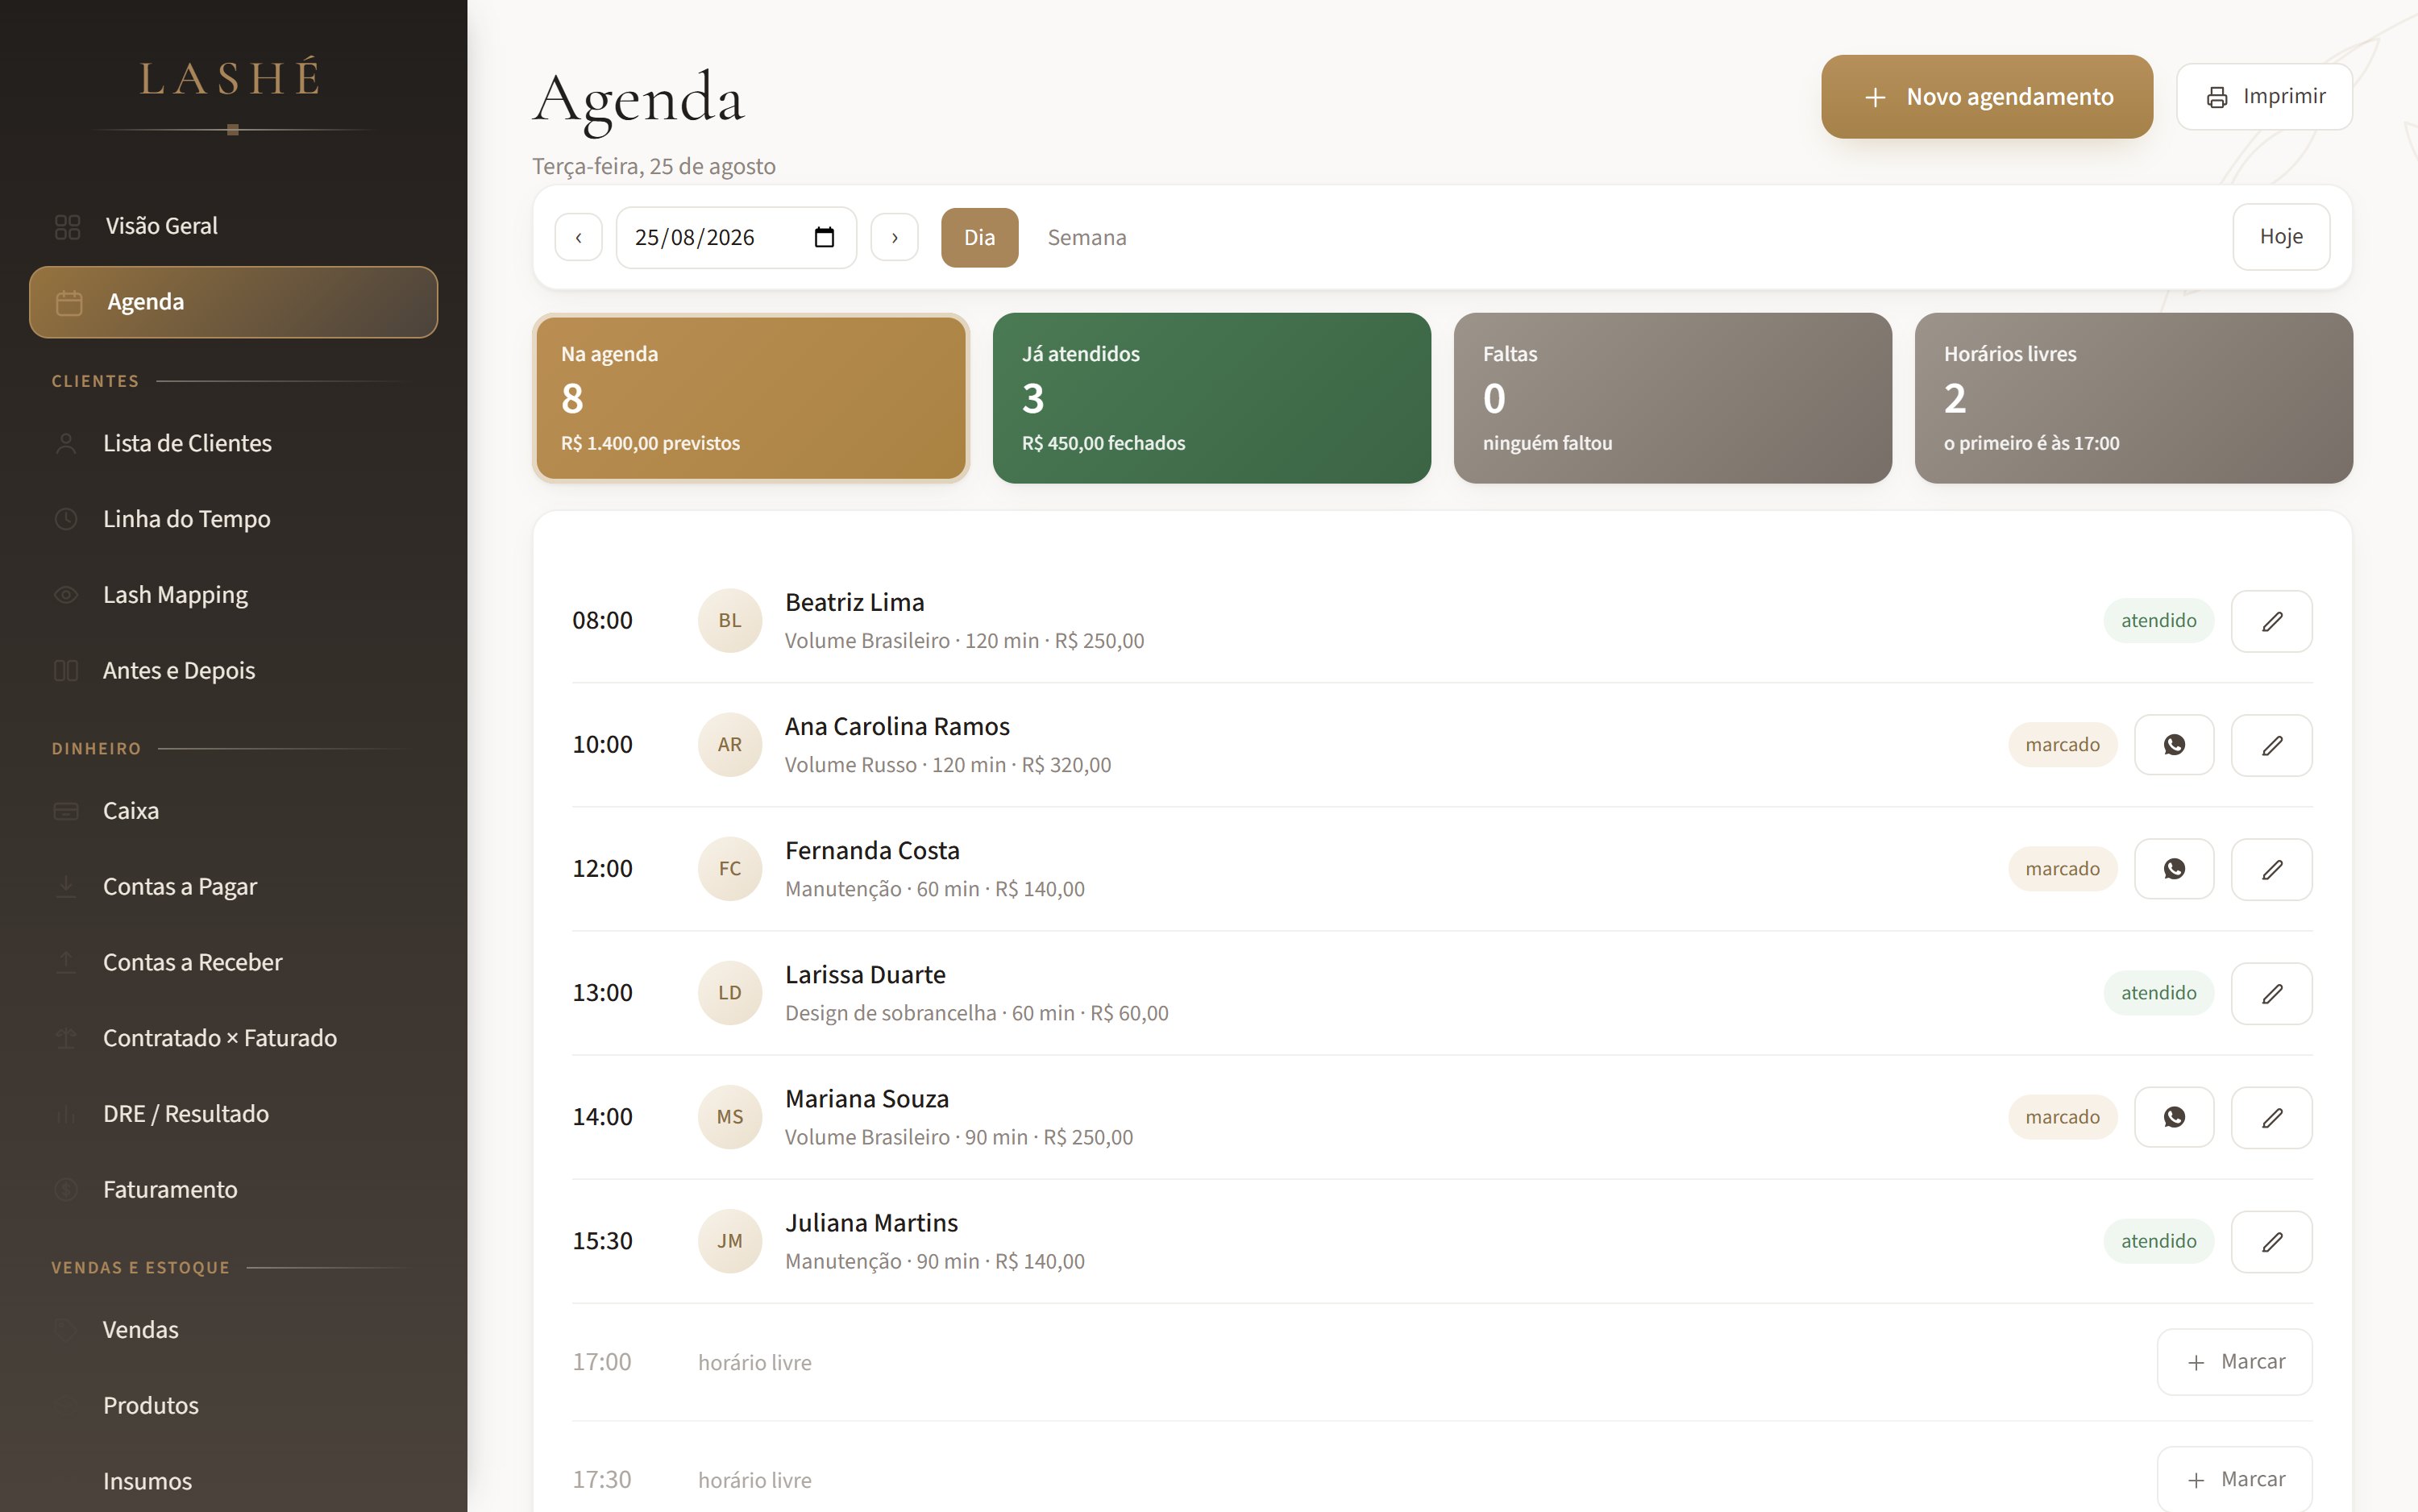Edit Larissa Duarte's appointment
The height and width of the screenshot is (1512, 2418).
(2271, 993)
